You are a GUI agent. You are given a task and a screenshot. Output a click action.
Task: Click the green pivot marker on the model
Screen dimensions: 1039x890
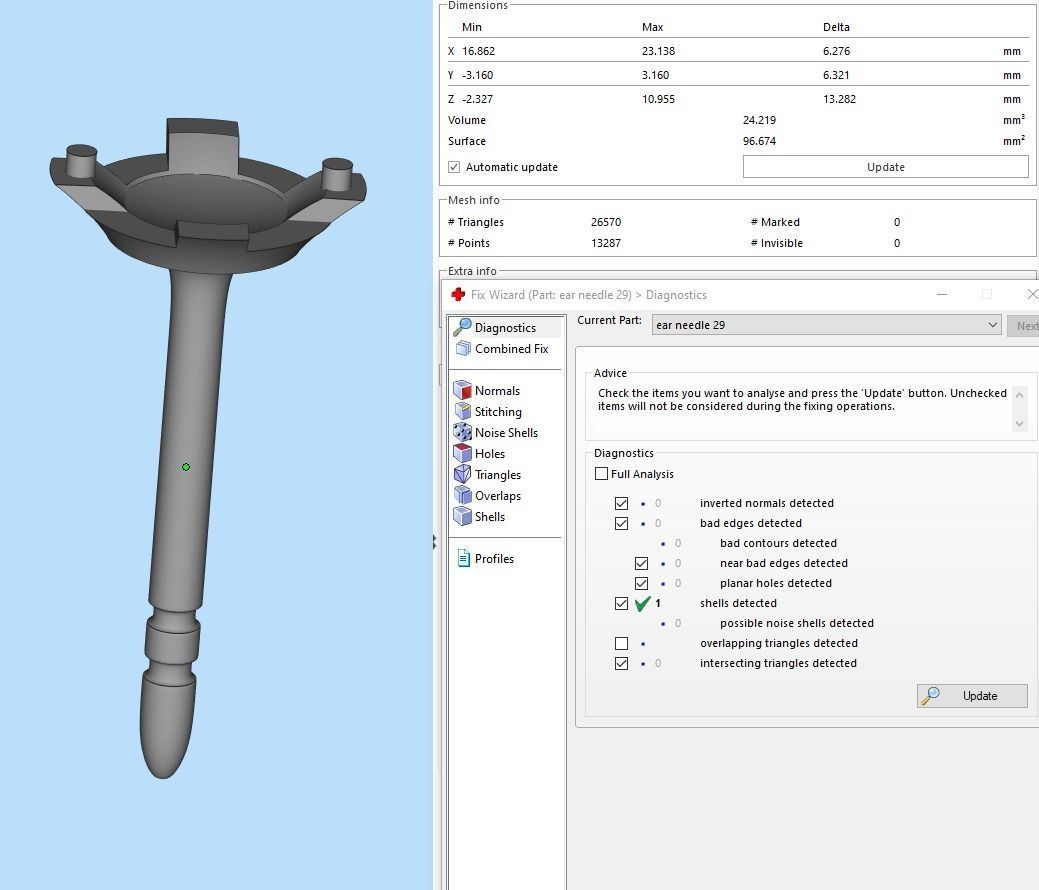186,467
